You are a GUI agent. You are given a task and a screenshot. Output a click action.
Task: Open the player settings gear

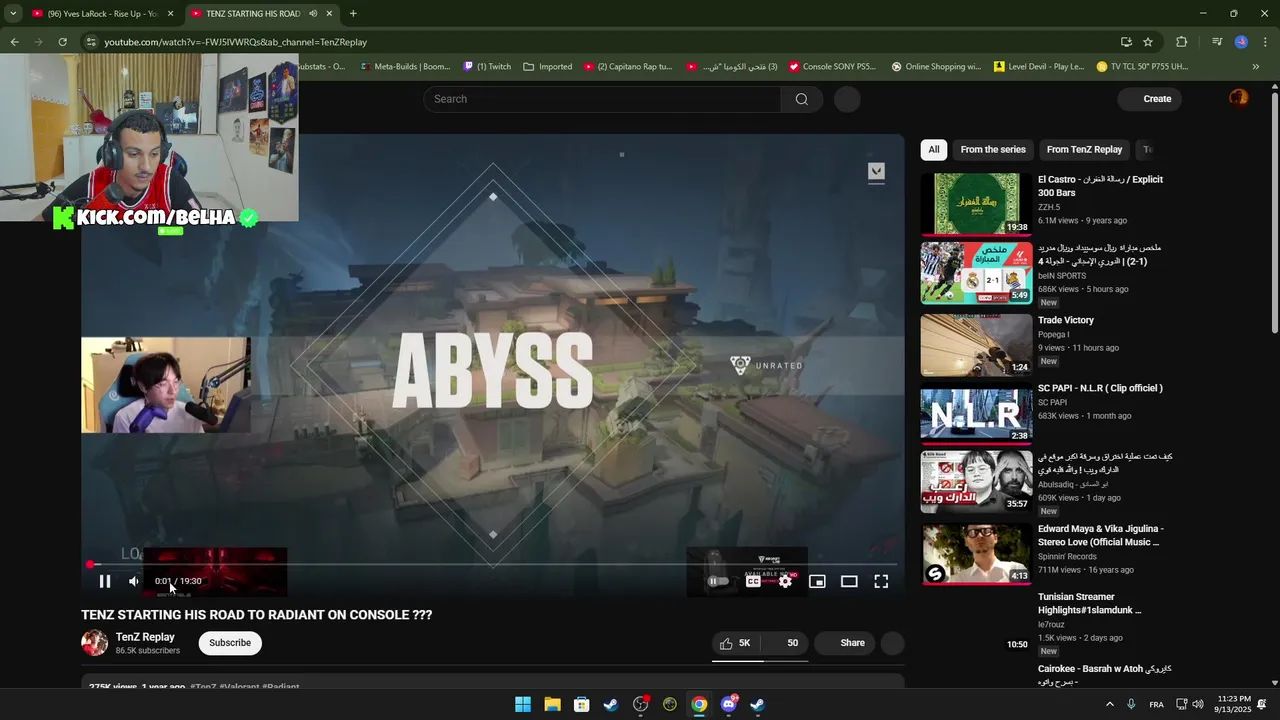pos(785,581)
